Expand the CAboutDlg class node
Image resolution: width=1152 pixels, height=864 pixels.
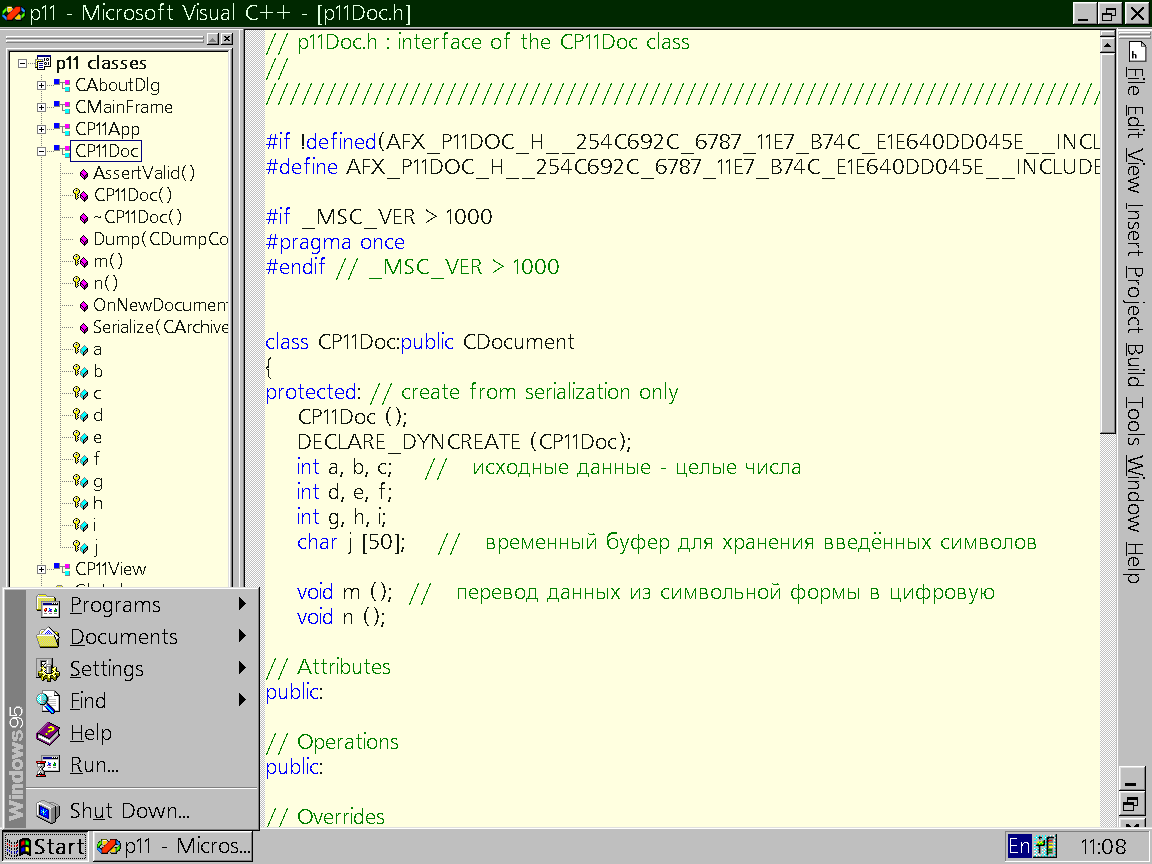42,85
